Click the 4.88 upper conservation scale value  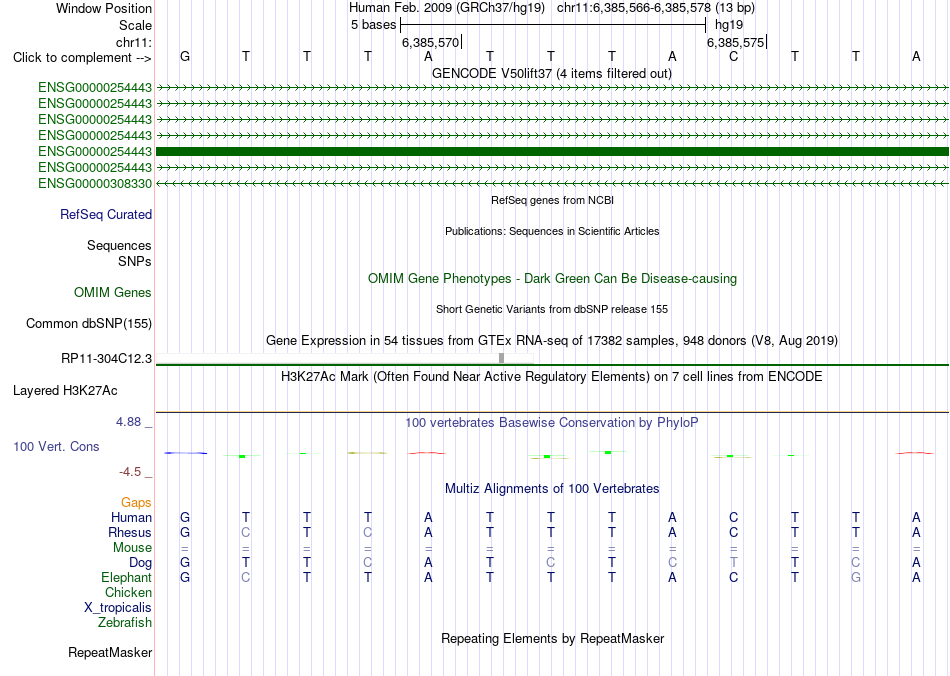tap(128, 422)
